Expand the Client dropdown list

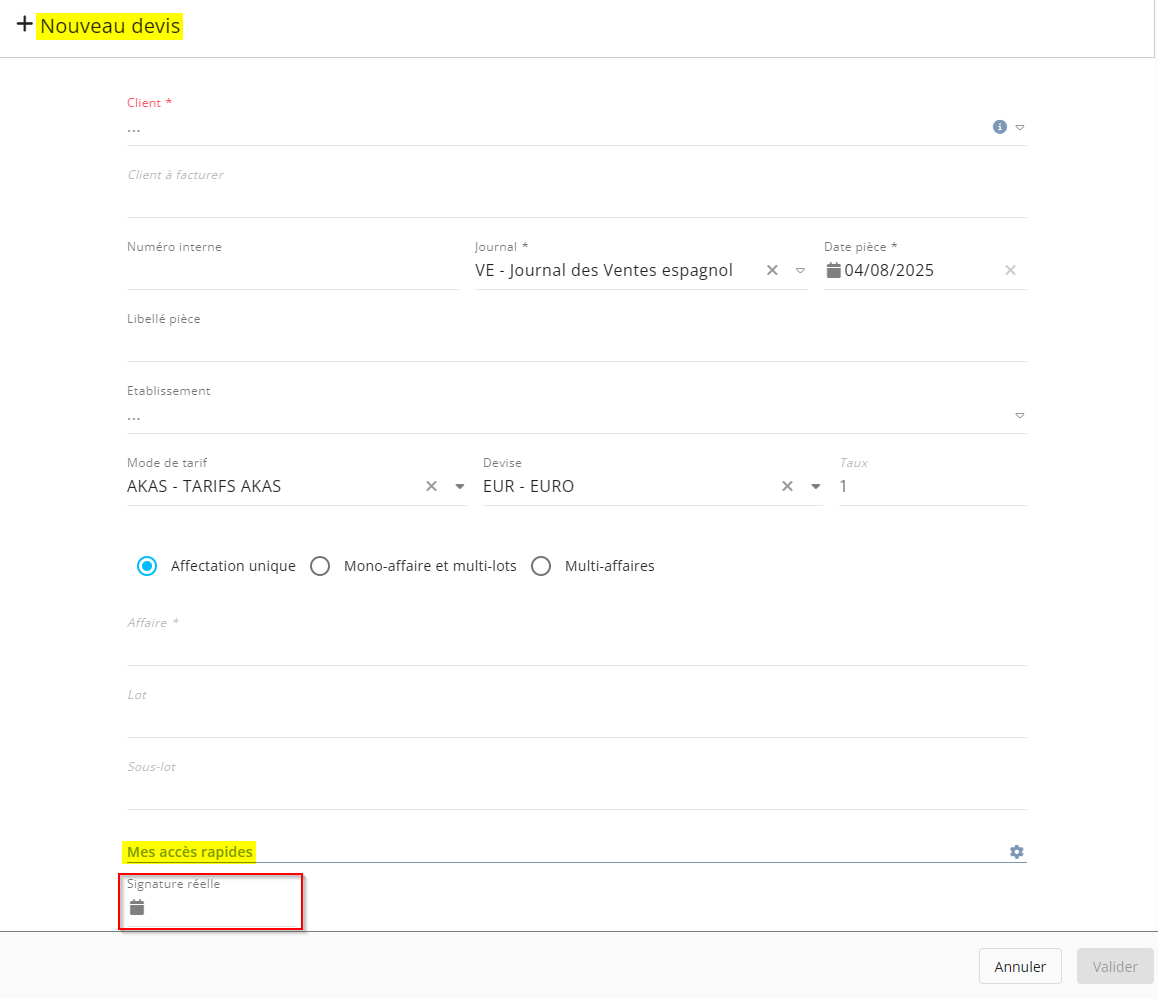(1020, 128)
